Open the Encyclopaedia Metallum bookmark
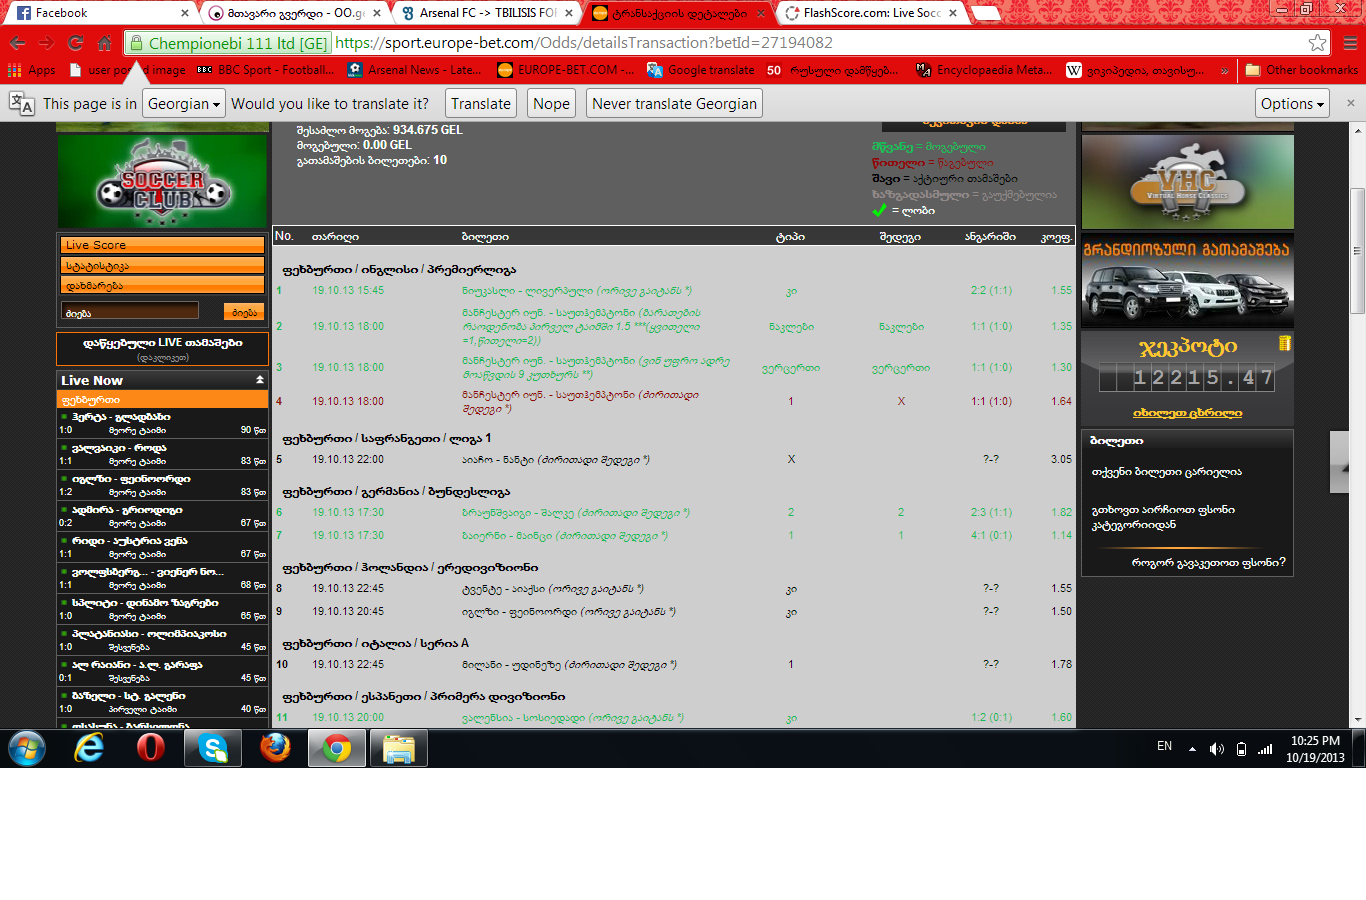Screen dimensions: 1366x900 pyautogui.click(x=984, y=70)
